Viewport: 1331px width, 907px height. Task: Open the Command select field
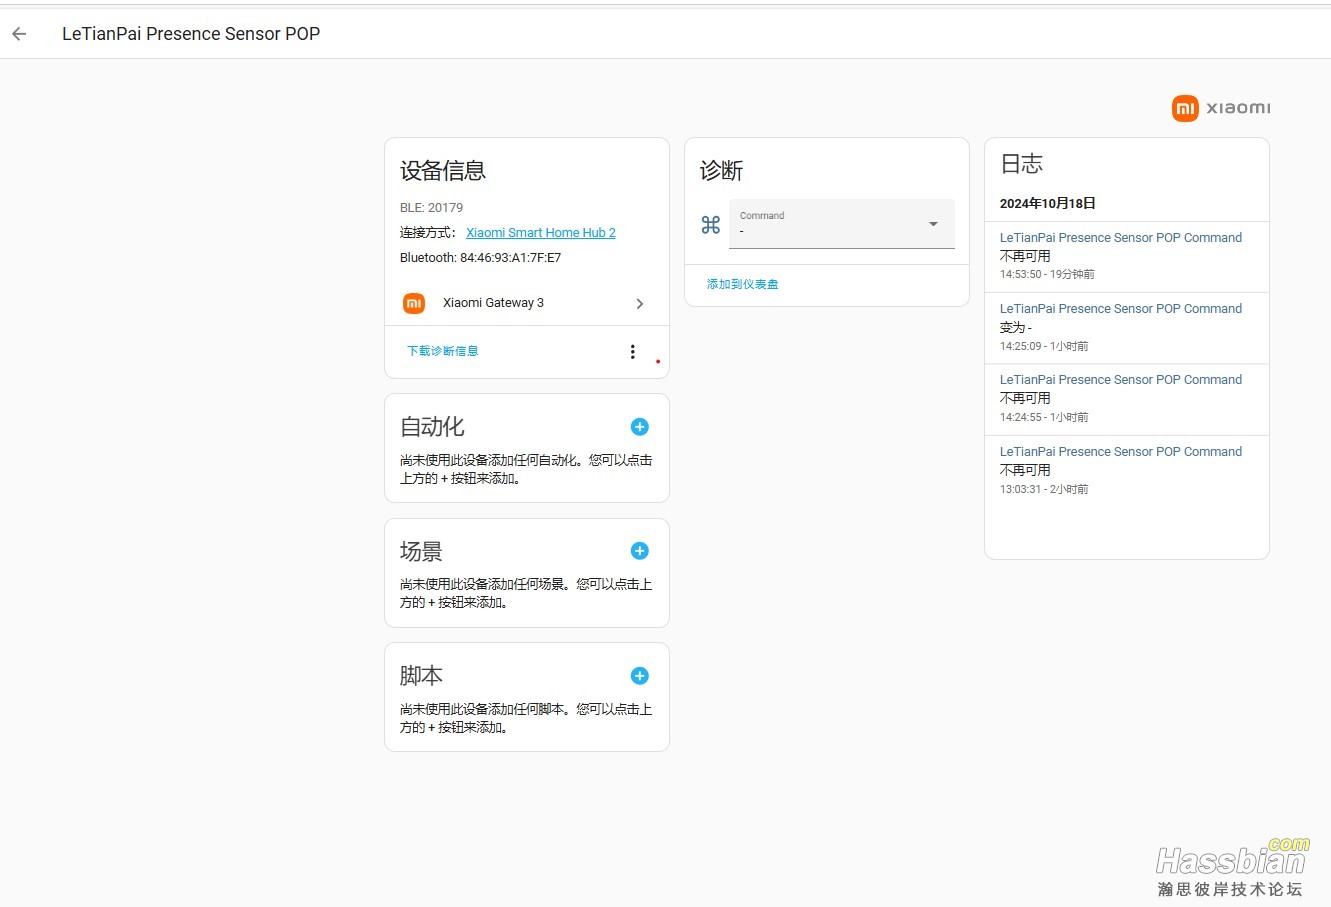click(842, 224)
